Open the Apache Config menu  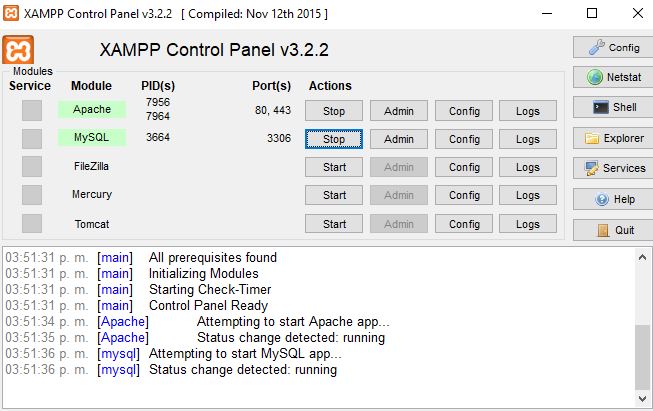[x=463, y=111]
